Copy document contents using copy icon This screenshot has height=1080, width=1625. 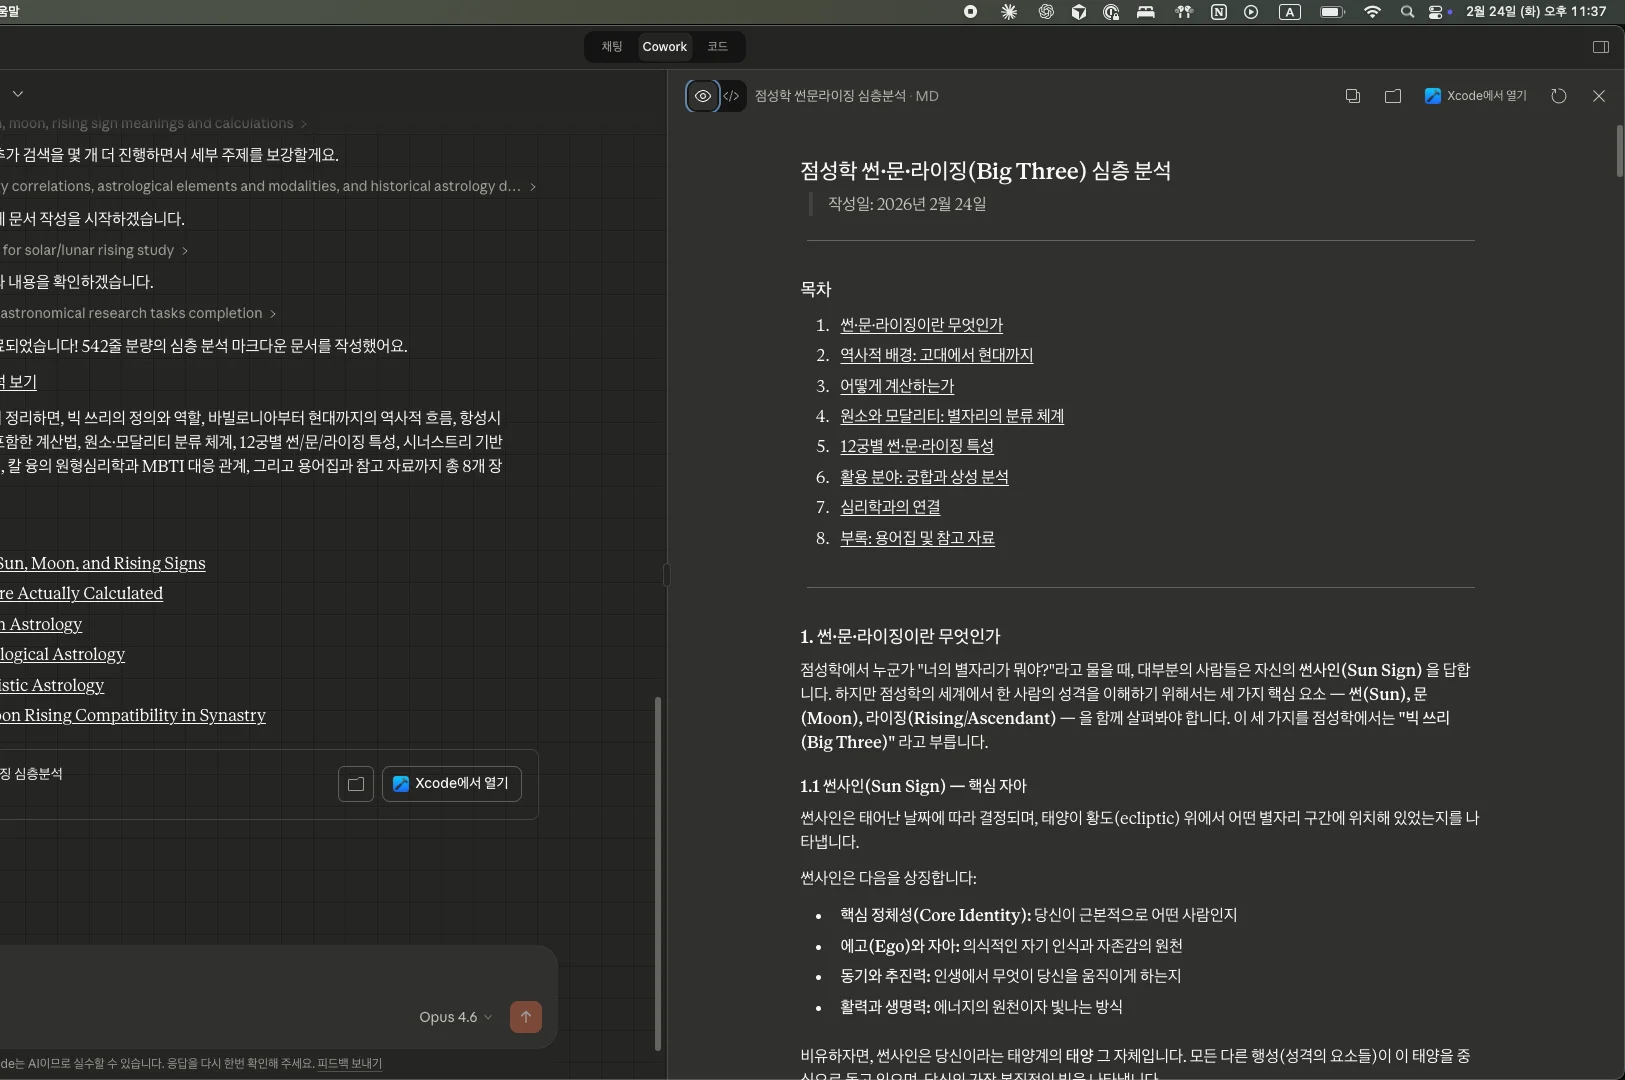tap(1352, 96)
